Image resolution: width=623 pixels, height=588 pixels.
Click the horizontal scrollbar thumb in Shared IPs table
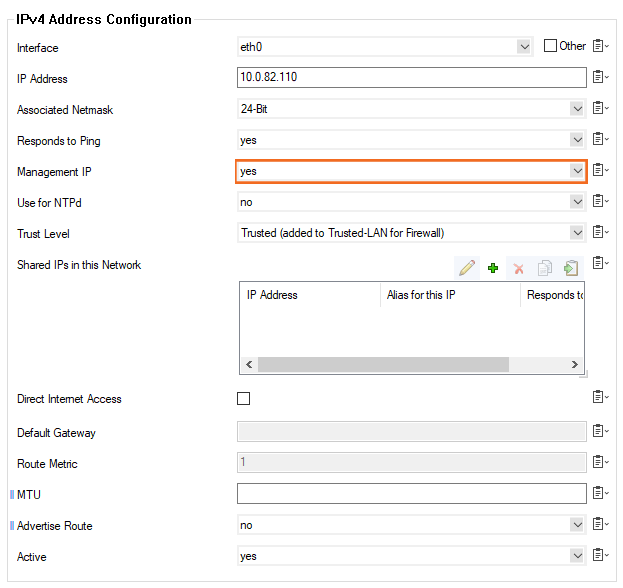tap(383, 364)
